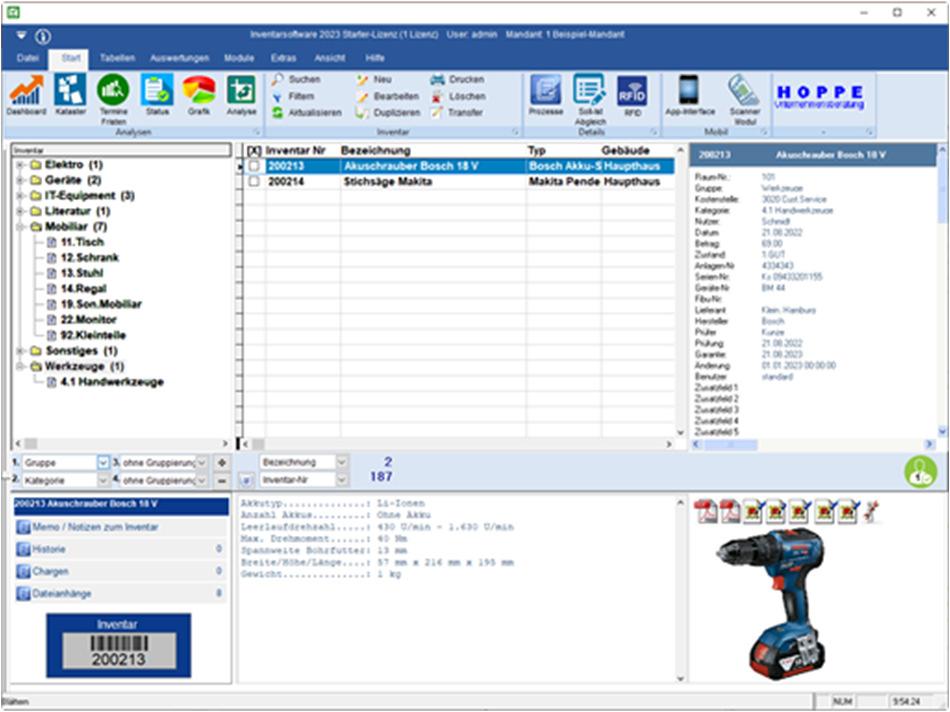Click Drucken to print

tap(457, 79)
